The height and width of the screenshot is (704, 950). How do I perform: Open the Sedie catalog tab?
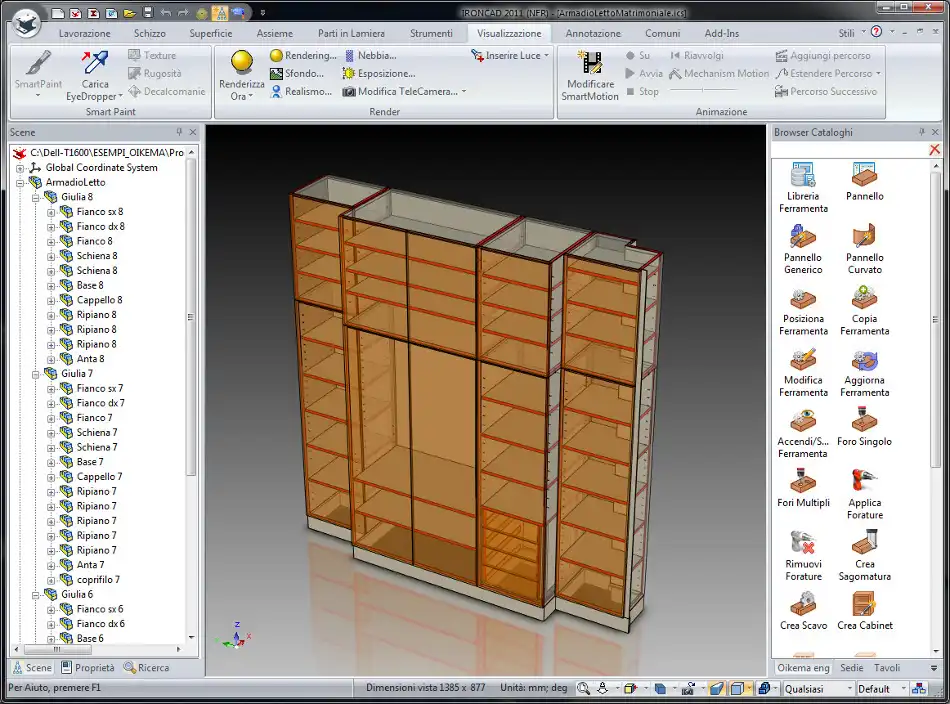tap(852, 668)
